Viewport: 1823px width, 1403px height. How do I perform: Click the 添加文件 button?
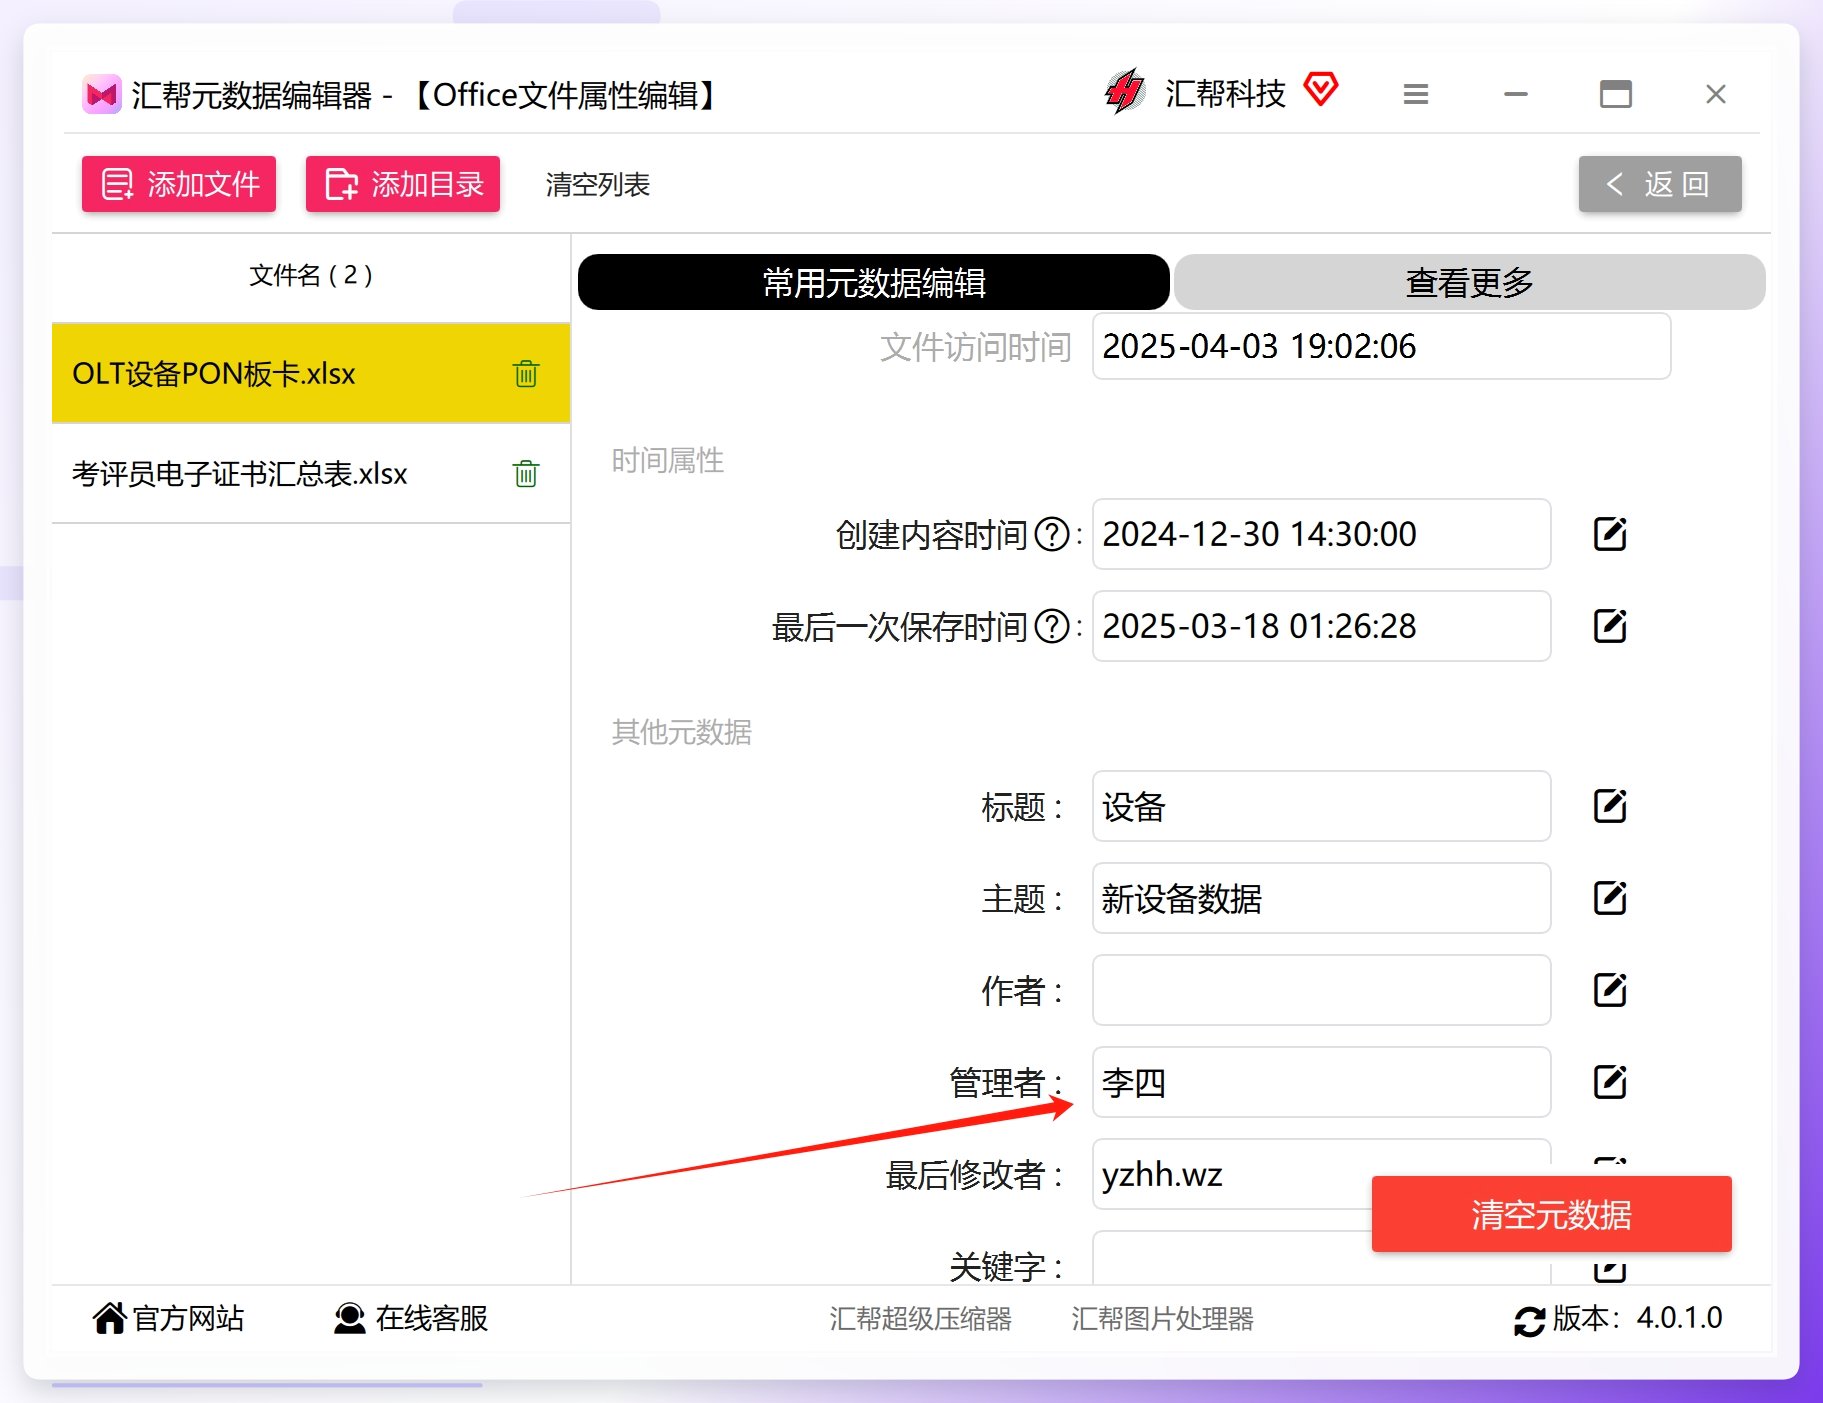[x=179, y=184]
